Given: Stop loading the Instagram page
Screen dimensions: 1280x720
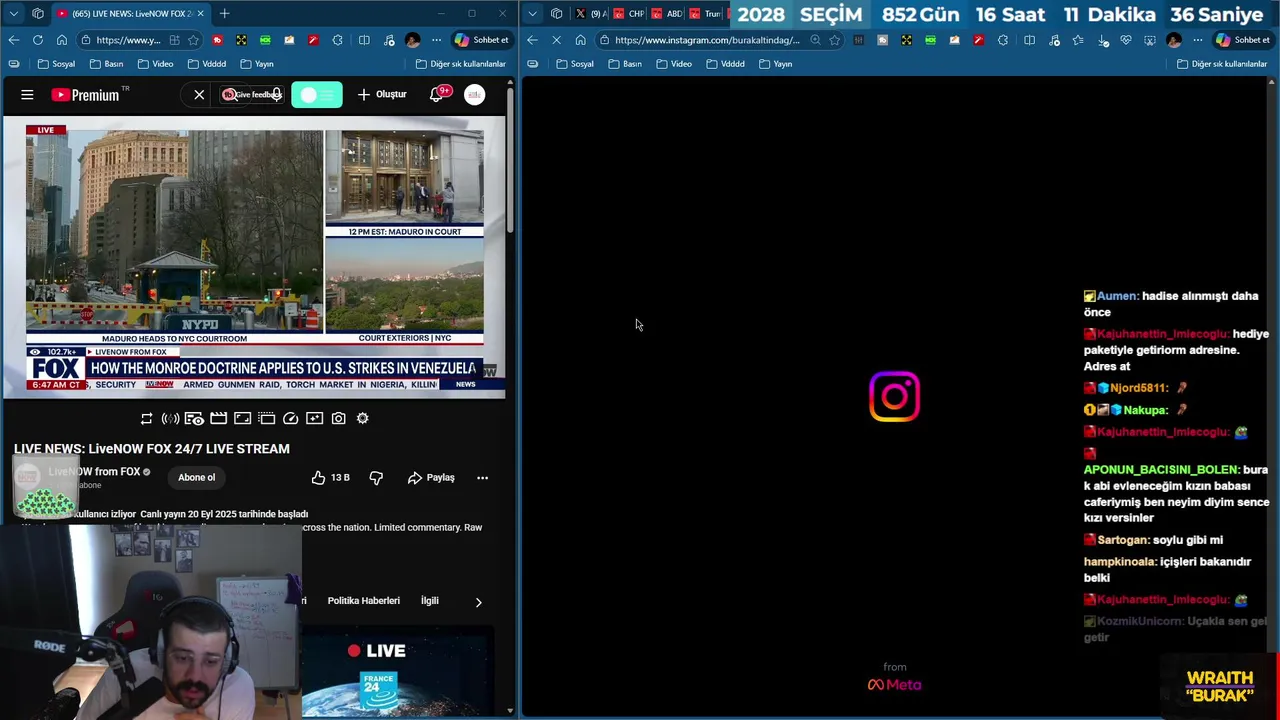Looking at the screenshot, I should click(556, 40).
